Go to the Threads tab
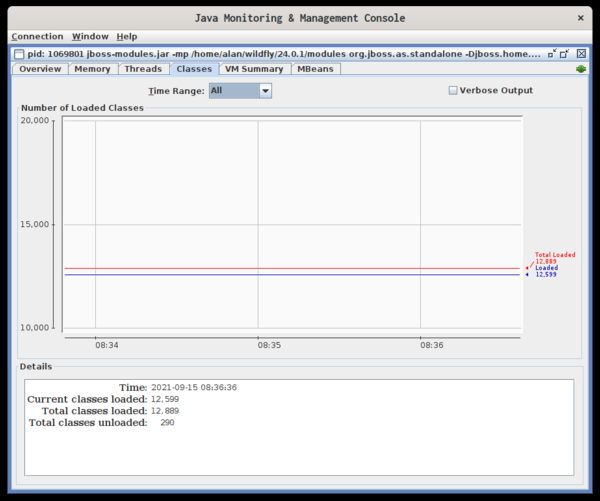Screen dimensions: 600x501 tap(143, 69)
